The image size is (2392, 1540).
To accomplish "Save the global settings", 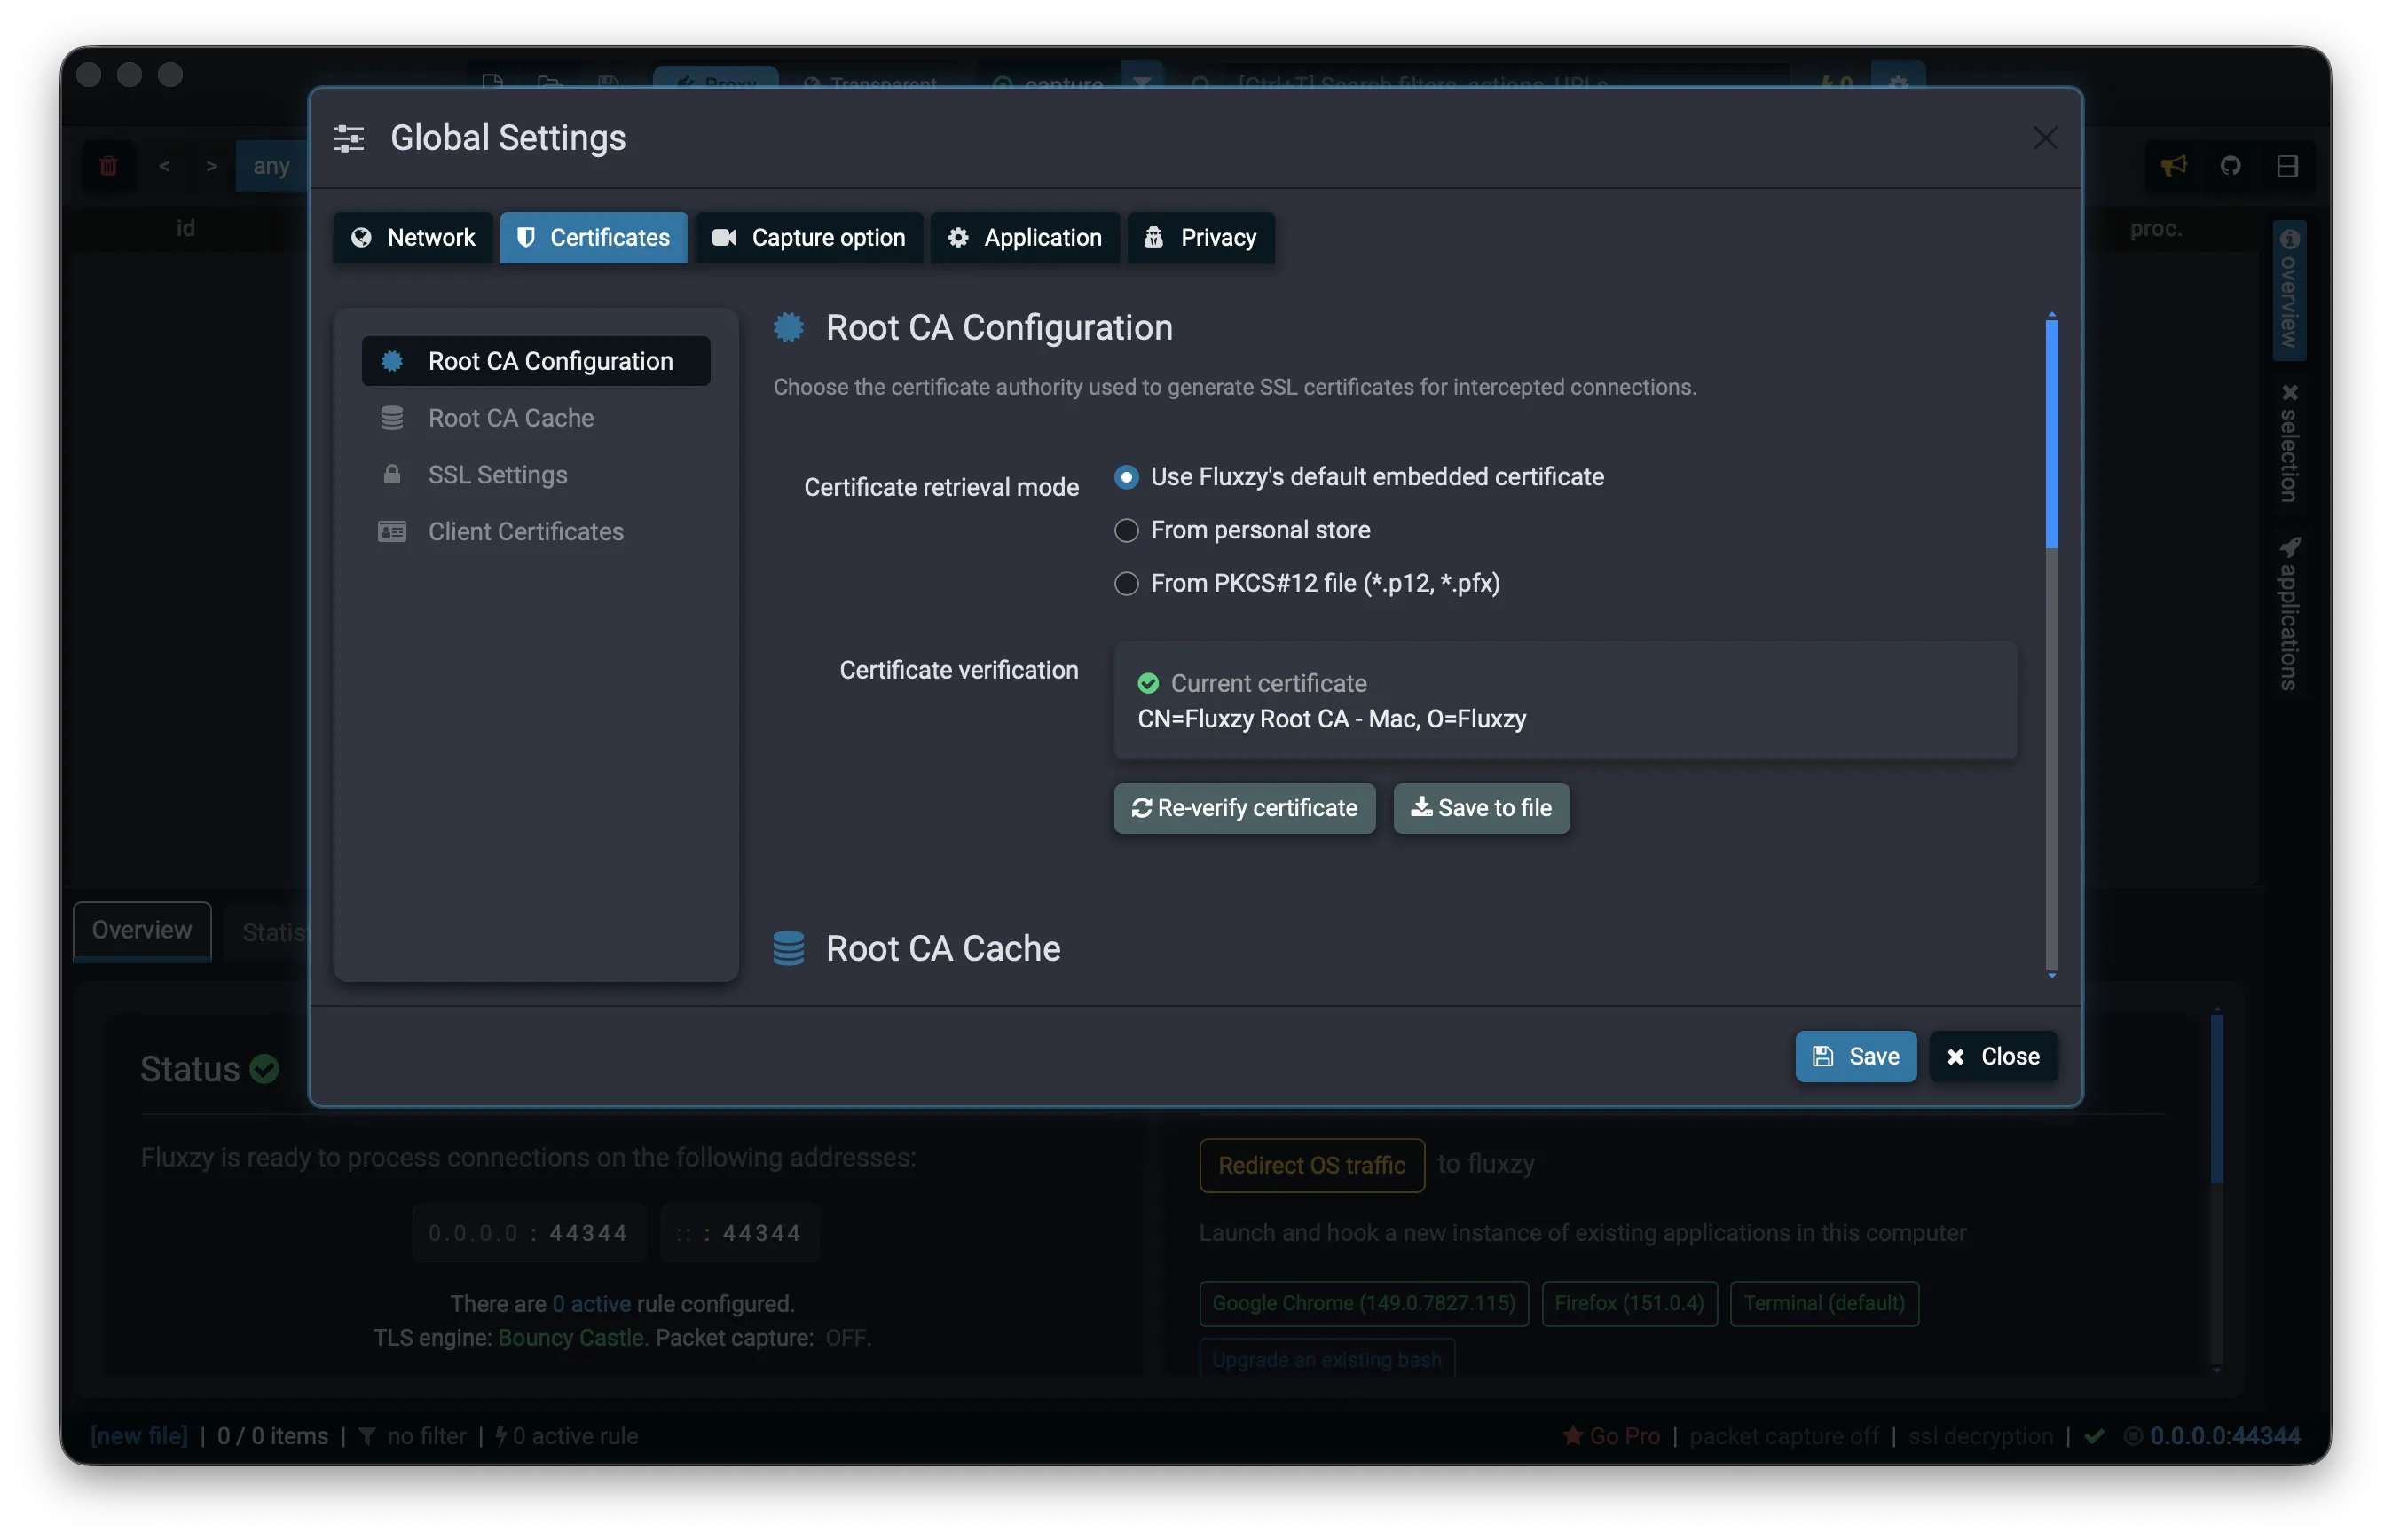I will click(1855, 1056).
